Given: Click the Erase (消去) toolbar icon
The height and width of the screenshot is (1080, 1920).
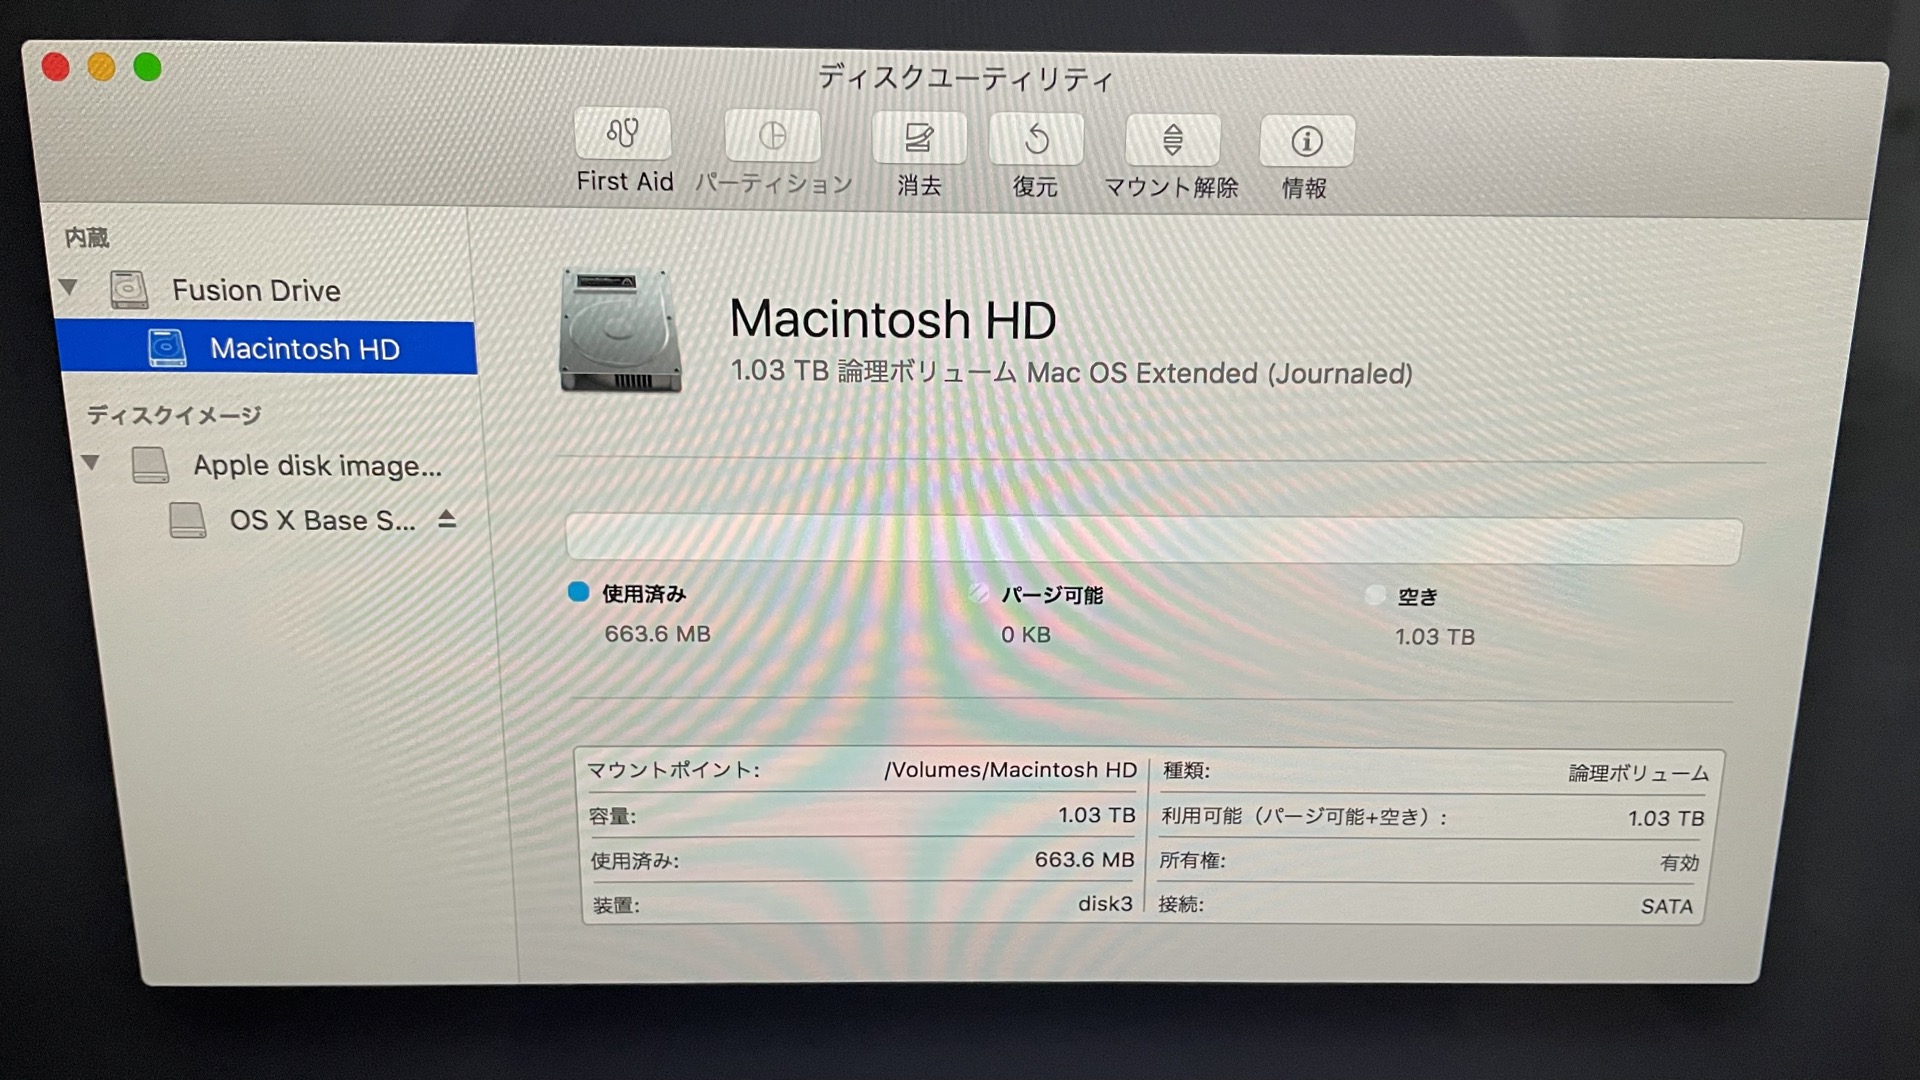Looking at the screenshot, I should [918, 138].
